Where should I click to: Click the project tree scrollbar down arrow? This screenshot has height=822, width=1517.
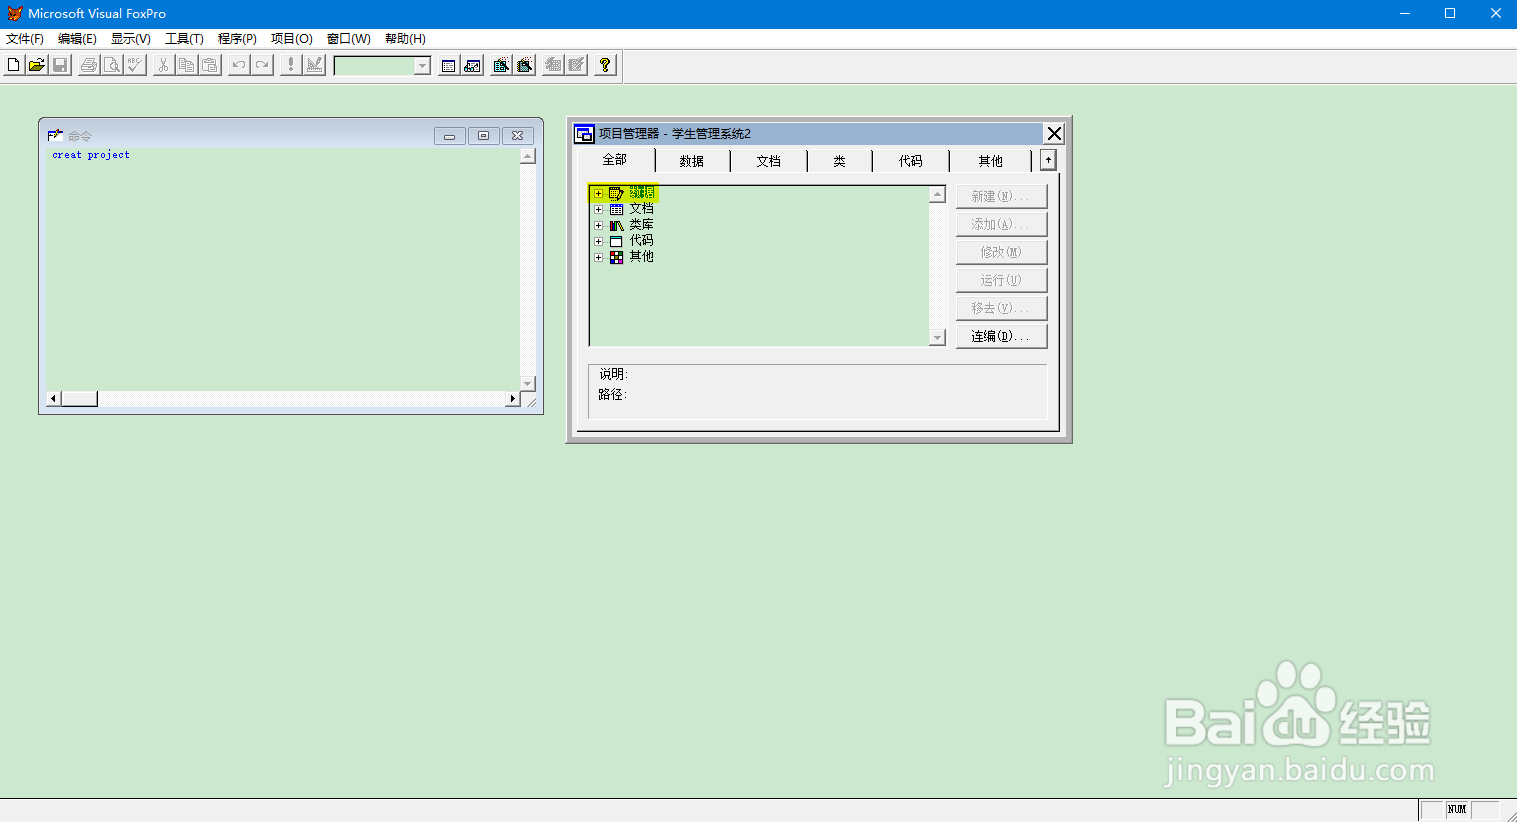[x=937, y=338]
